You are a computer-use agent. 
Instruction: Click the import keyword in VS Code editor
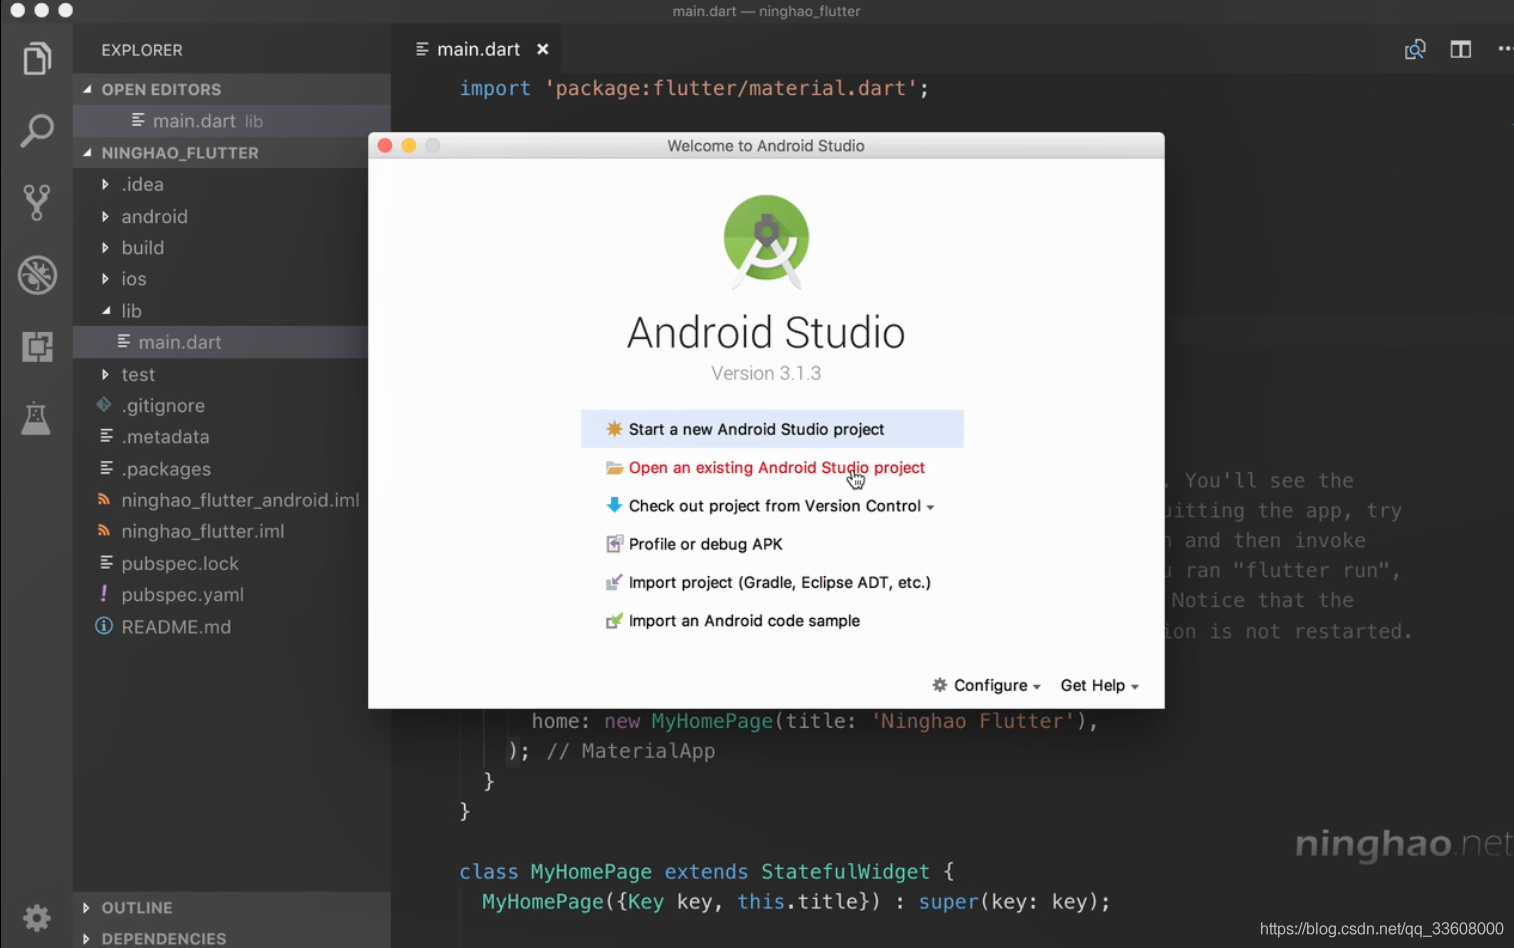(495, 88)
